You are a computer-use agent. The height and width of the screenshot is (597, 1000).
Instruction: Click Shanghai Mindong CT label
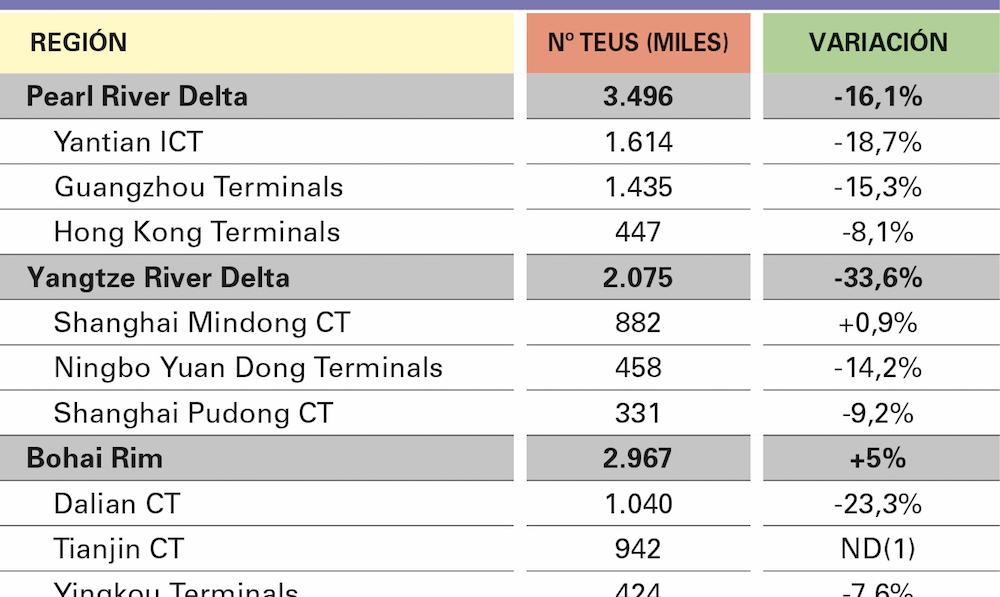click(x=202, y=323)
